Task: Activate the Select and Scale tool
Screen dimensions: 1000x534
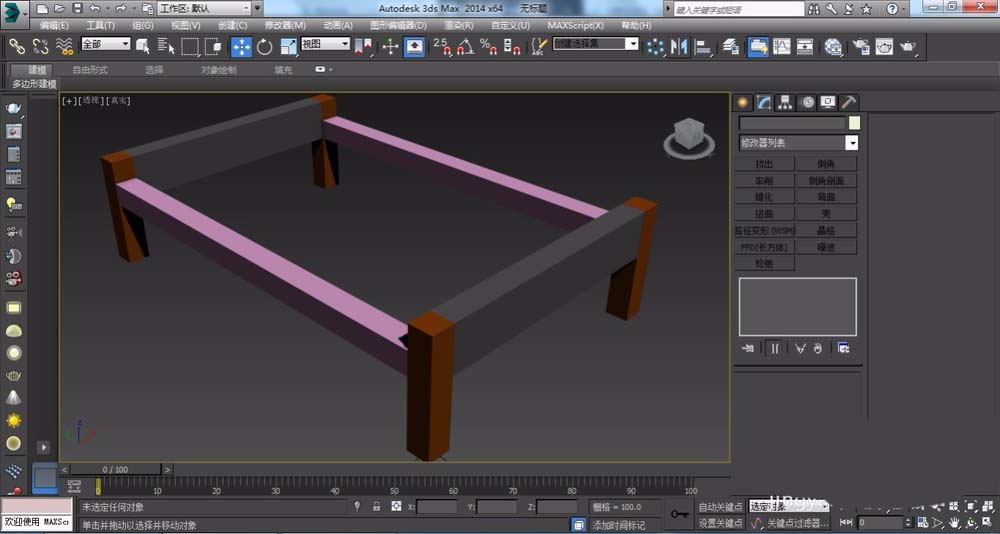Action: pyautogui.click(x=289, y=47)
